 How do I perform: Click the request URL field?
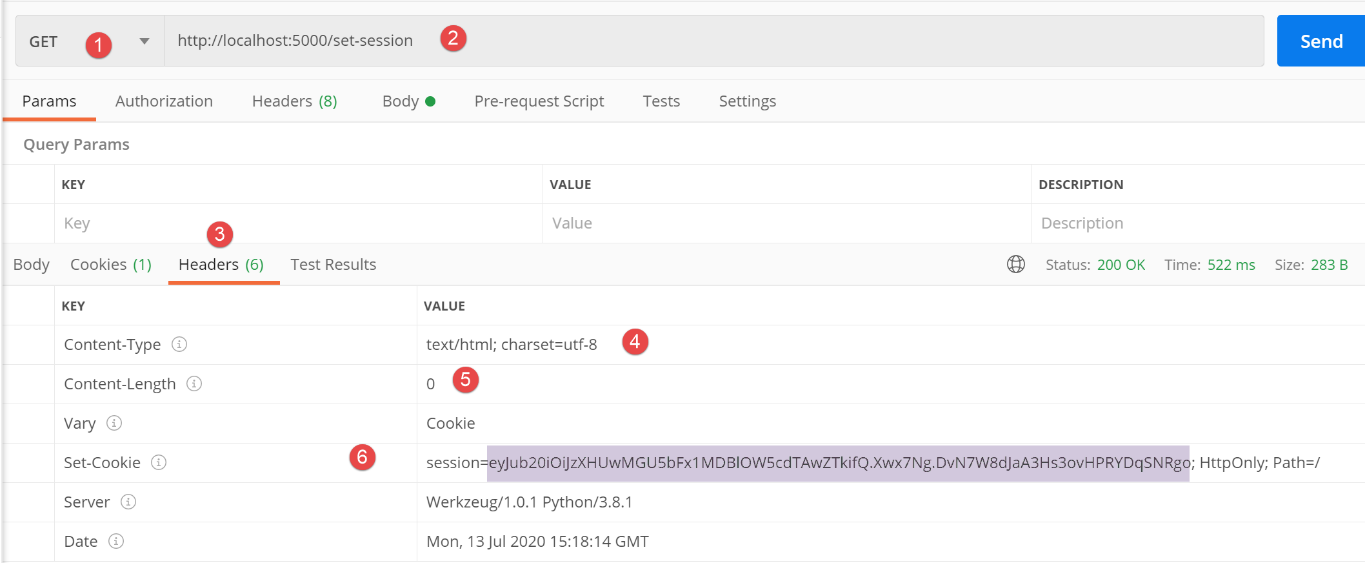pyautogui.click(x=700, y=41)
